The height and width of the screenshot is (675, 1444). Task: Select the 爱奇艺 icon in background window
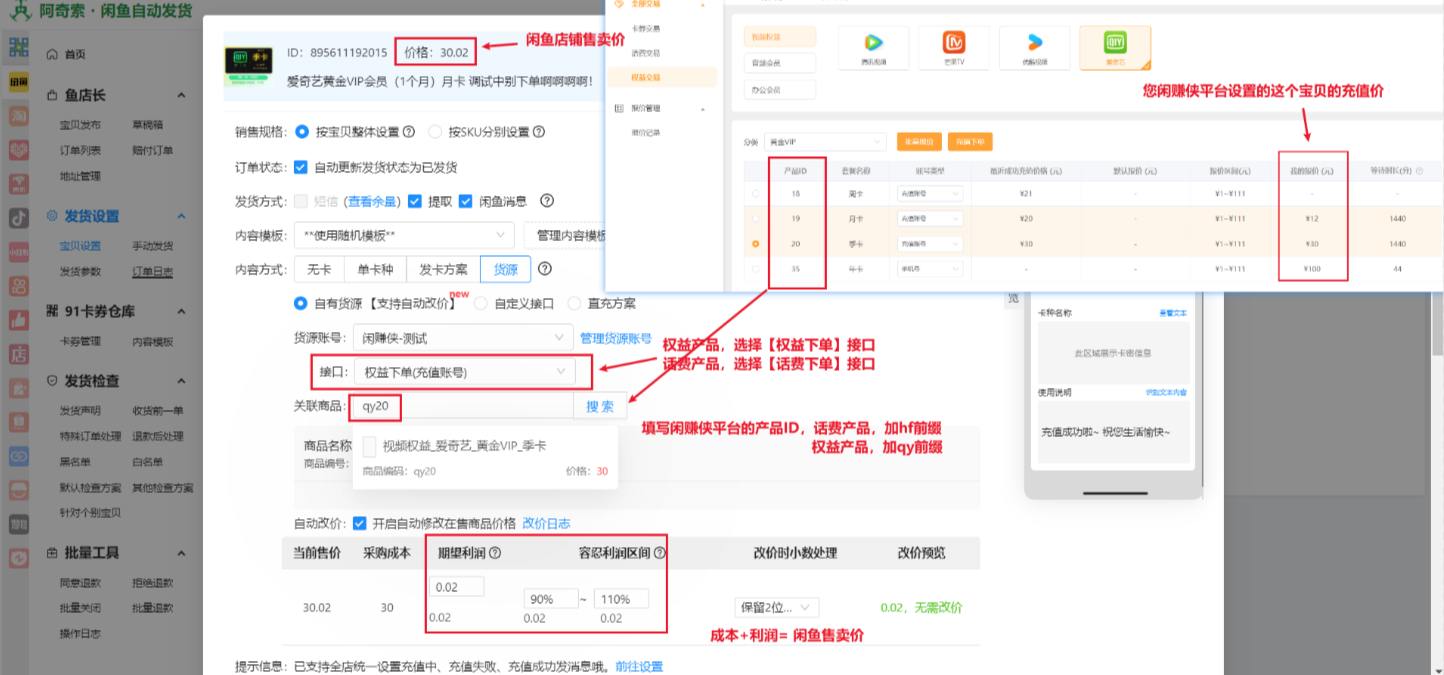point(1115,48)
